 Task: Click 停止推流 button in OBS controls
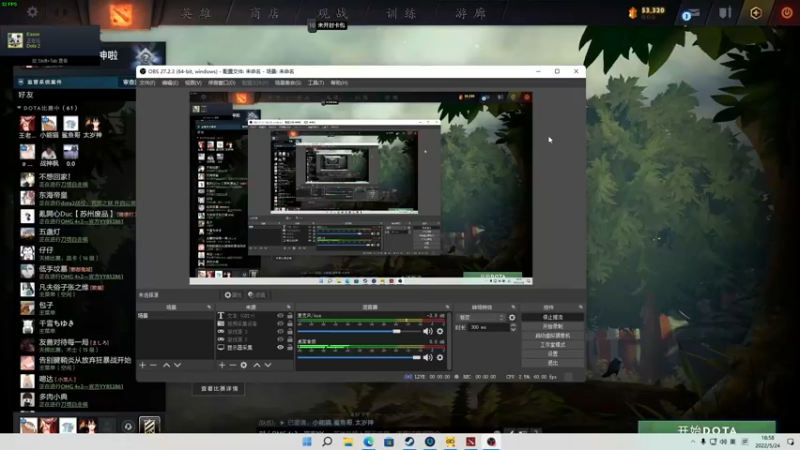click(553, 317)
